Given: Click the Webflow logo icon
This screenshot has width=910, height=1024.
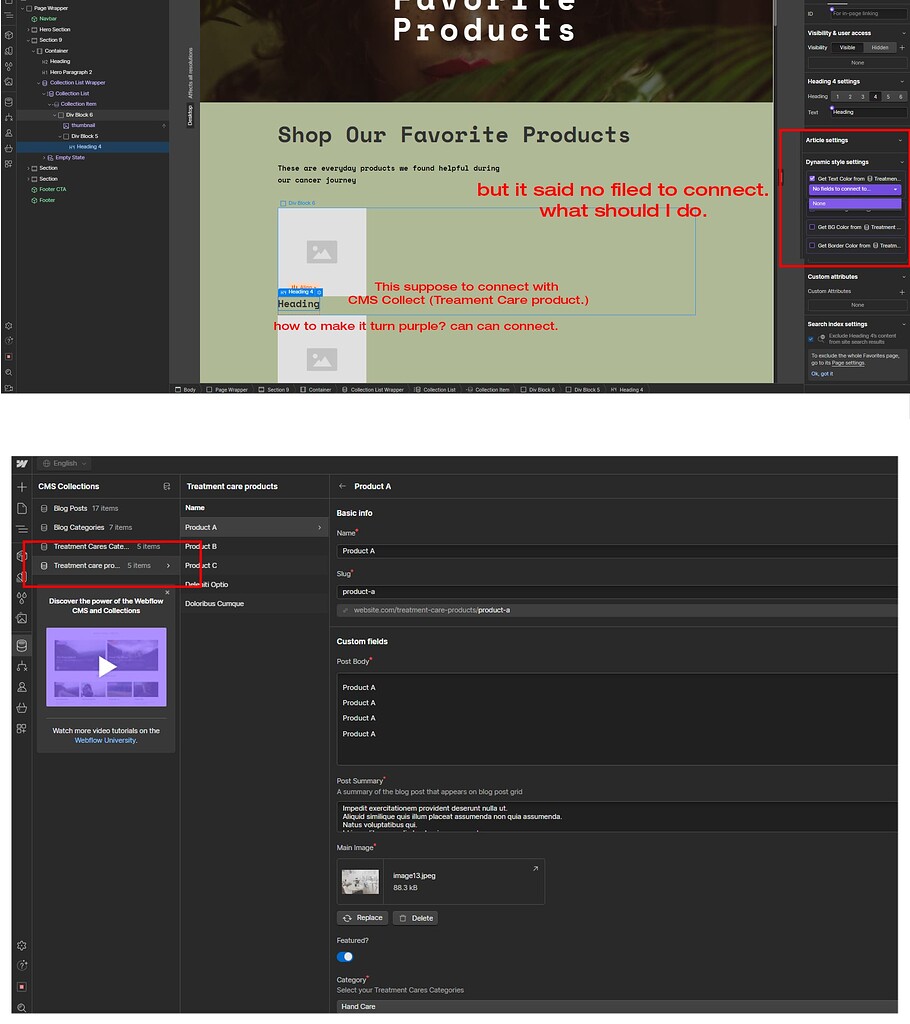Looking at the screenshot, I should pyautogui.click(x=22, y=463).
